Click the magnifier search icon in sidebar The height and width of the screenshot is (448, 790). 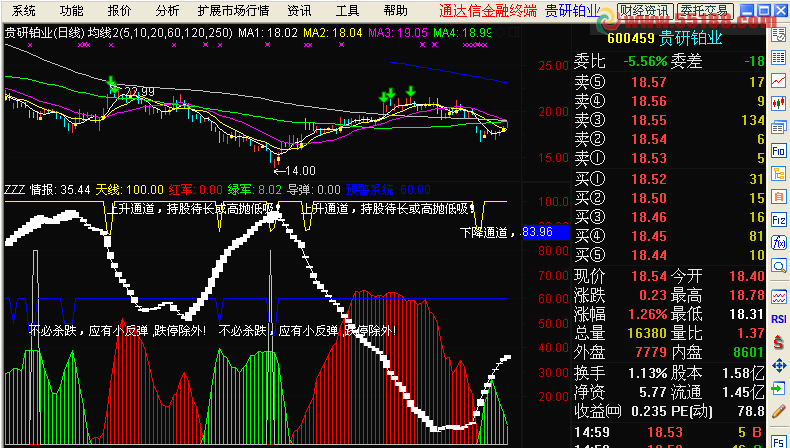pos(779,266)
